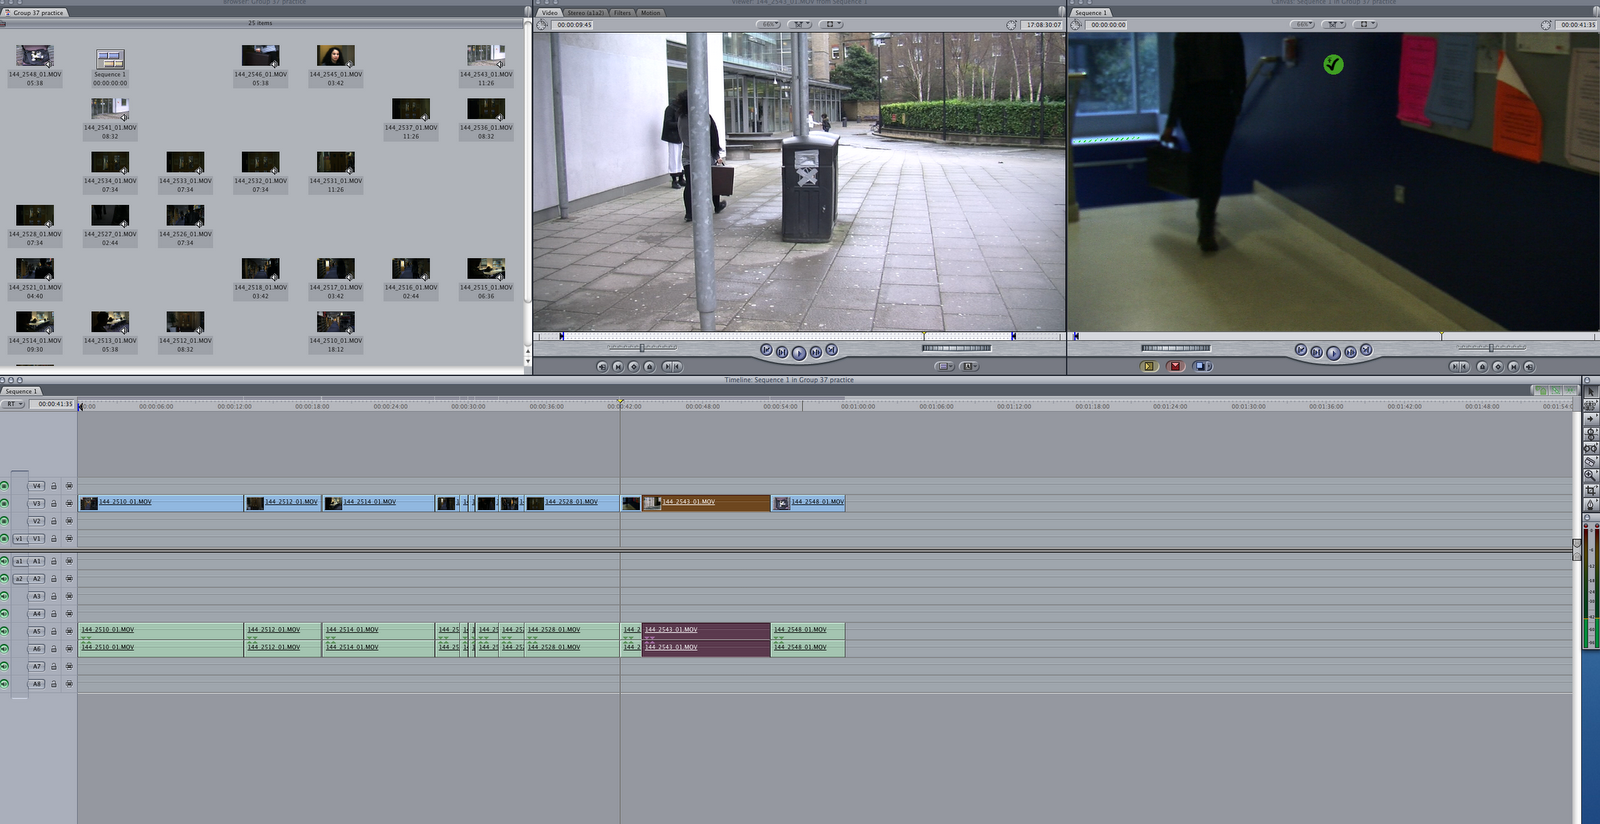The image size is (1600, 824).
Task: Go to previous edit in Canvas
Action: (1301, 350)
